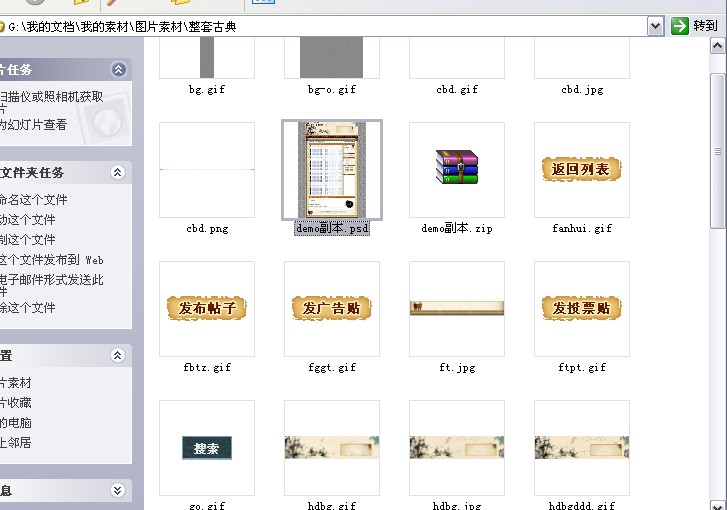Collapse the 文件夹任务 panel section
This screenshot has width=727, height=510.
click(x=118, y=172)
